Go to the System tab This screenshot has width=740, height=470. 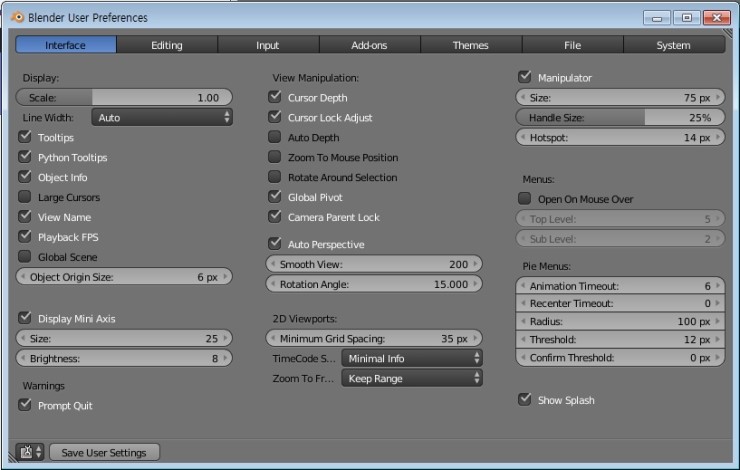click(x=673, y=45)
